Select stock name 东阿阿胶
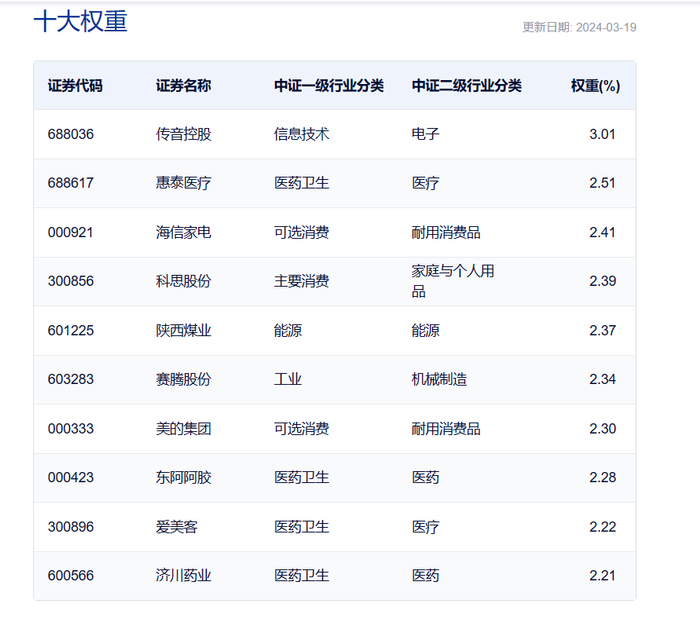This screenshot has width=700, height=622. (183, 477)
